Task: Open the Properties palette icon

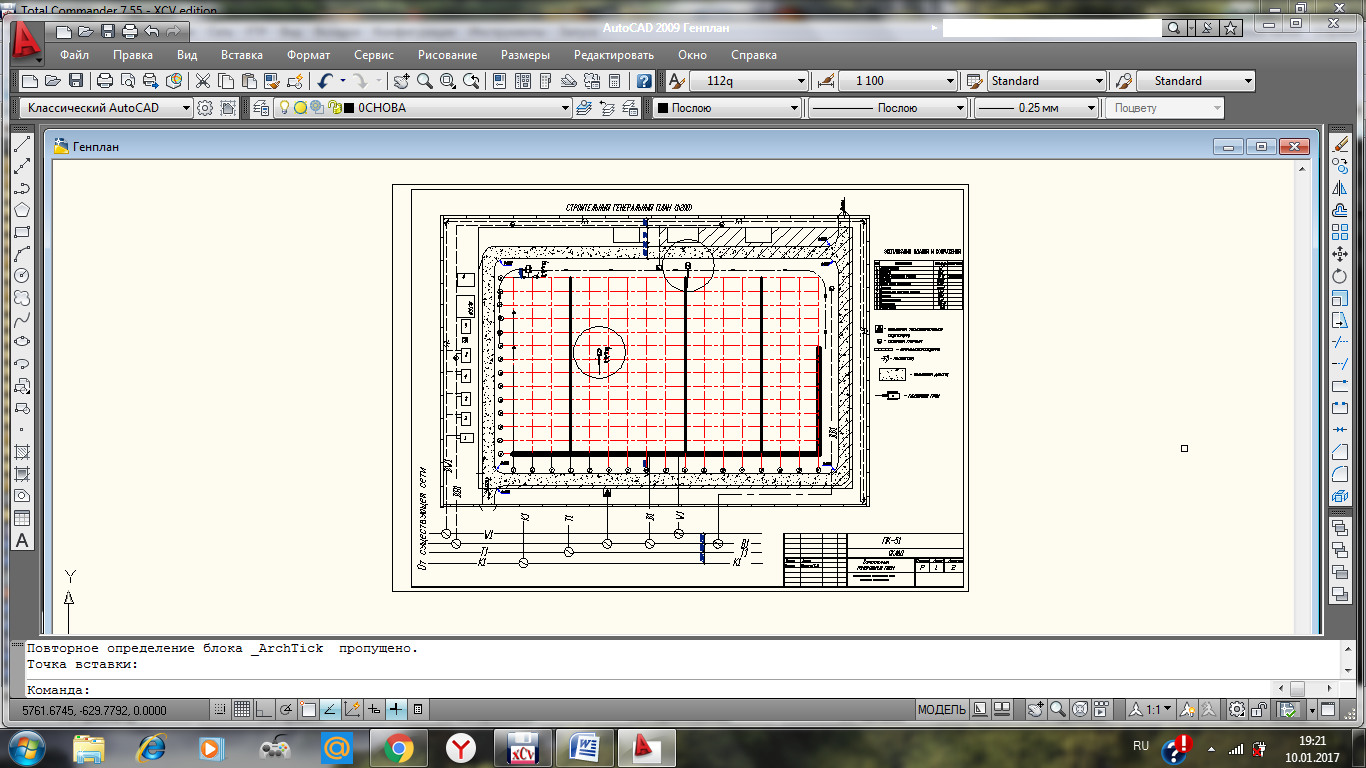Action: (x=499, y=81)
